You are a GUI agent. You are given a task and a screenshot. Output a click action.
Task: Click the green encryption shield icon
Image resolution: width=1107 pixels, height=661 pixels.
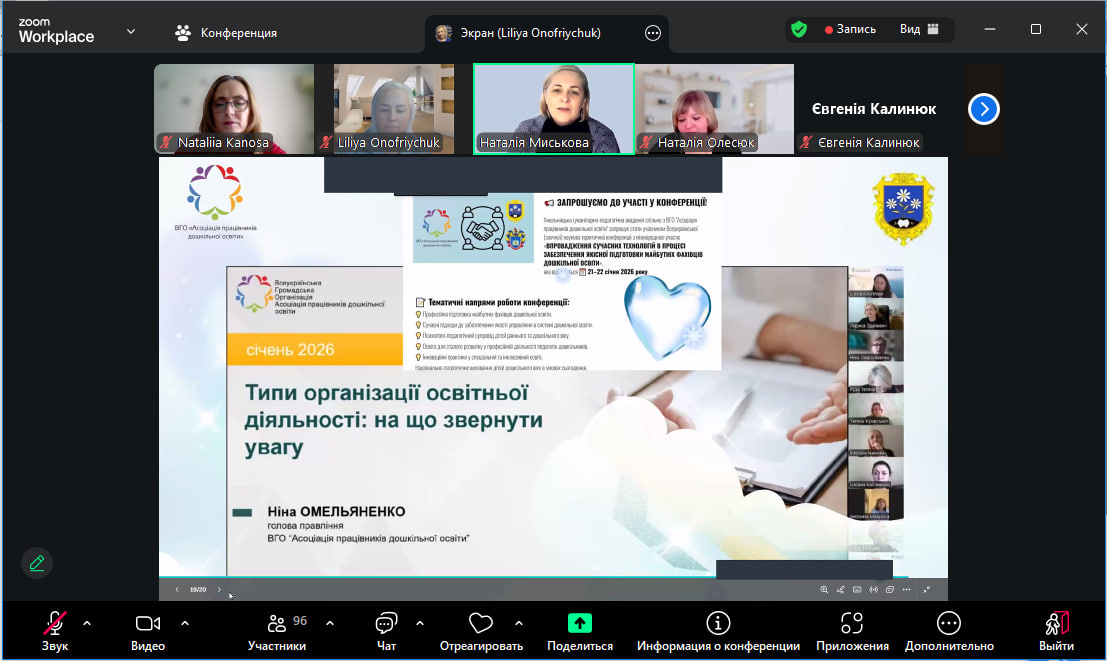click(798, 30)
